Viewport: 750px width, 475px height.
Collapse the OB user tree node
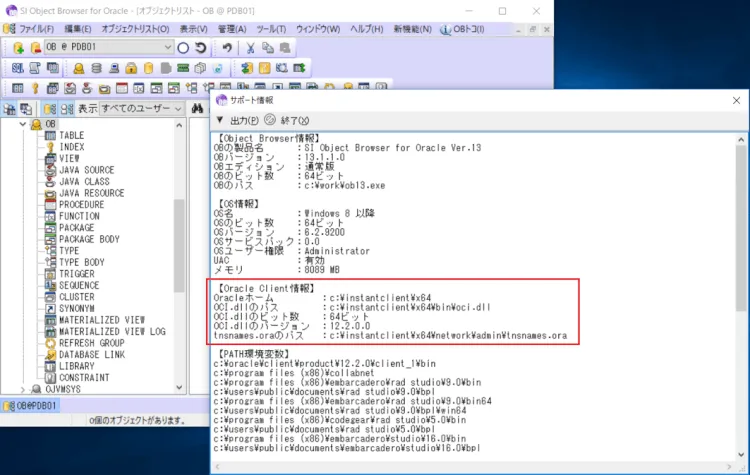click(x=22, y=124)
